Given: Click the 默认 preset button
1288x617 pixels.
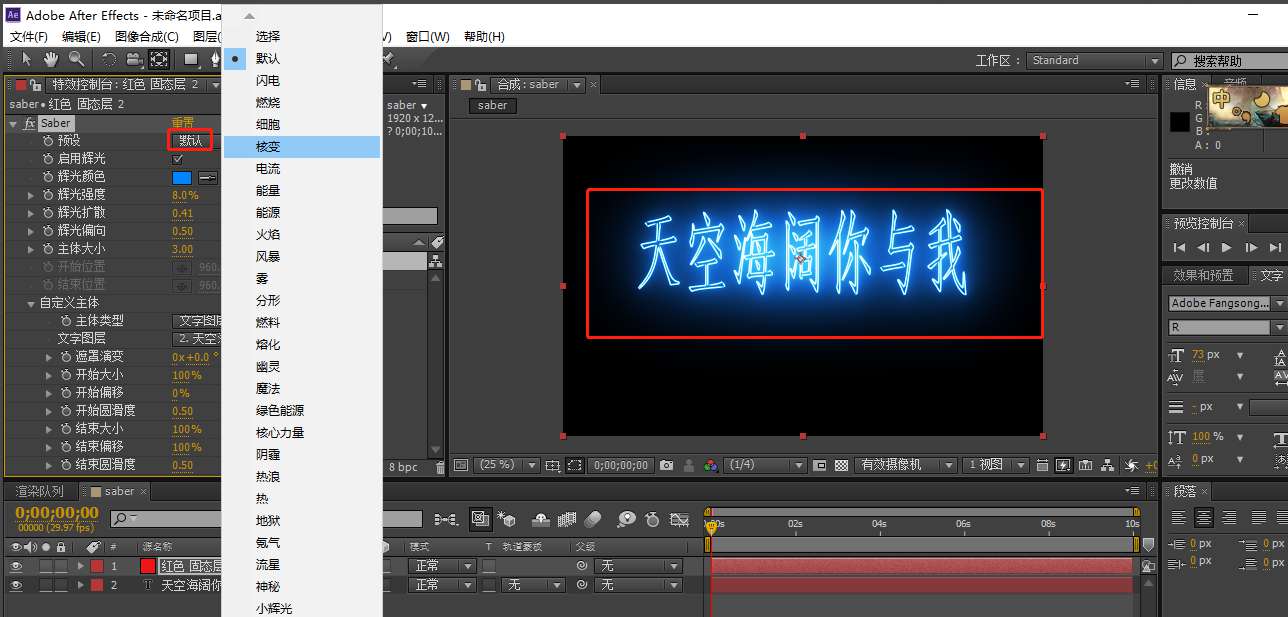Looking at the screenshot, I should point(190,140).
